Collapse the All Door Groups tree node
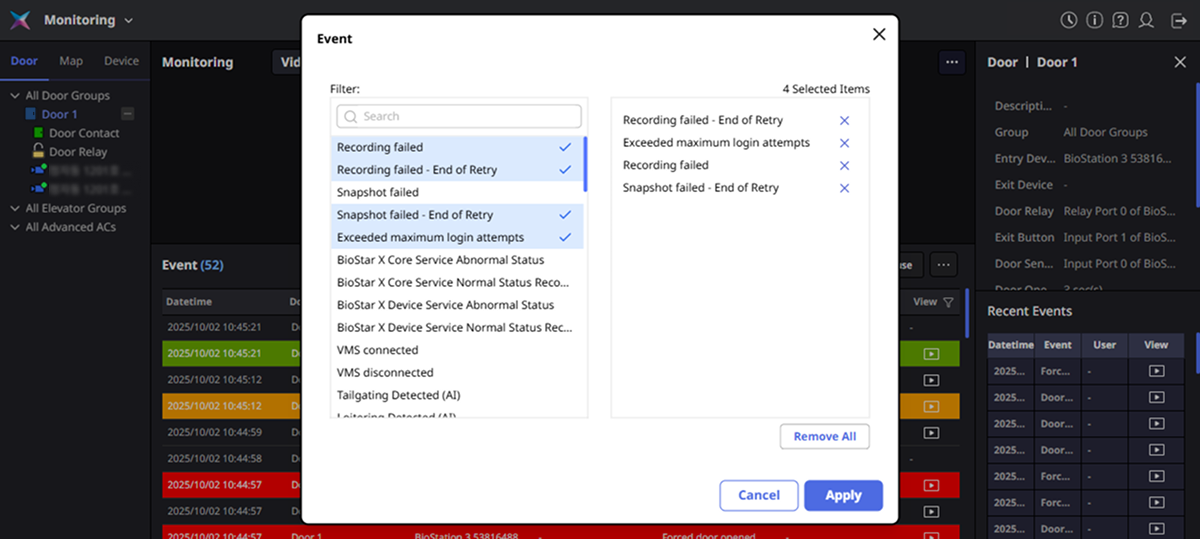 click(15, 96)
